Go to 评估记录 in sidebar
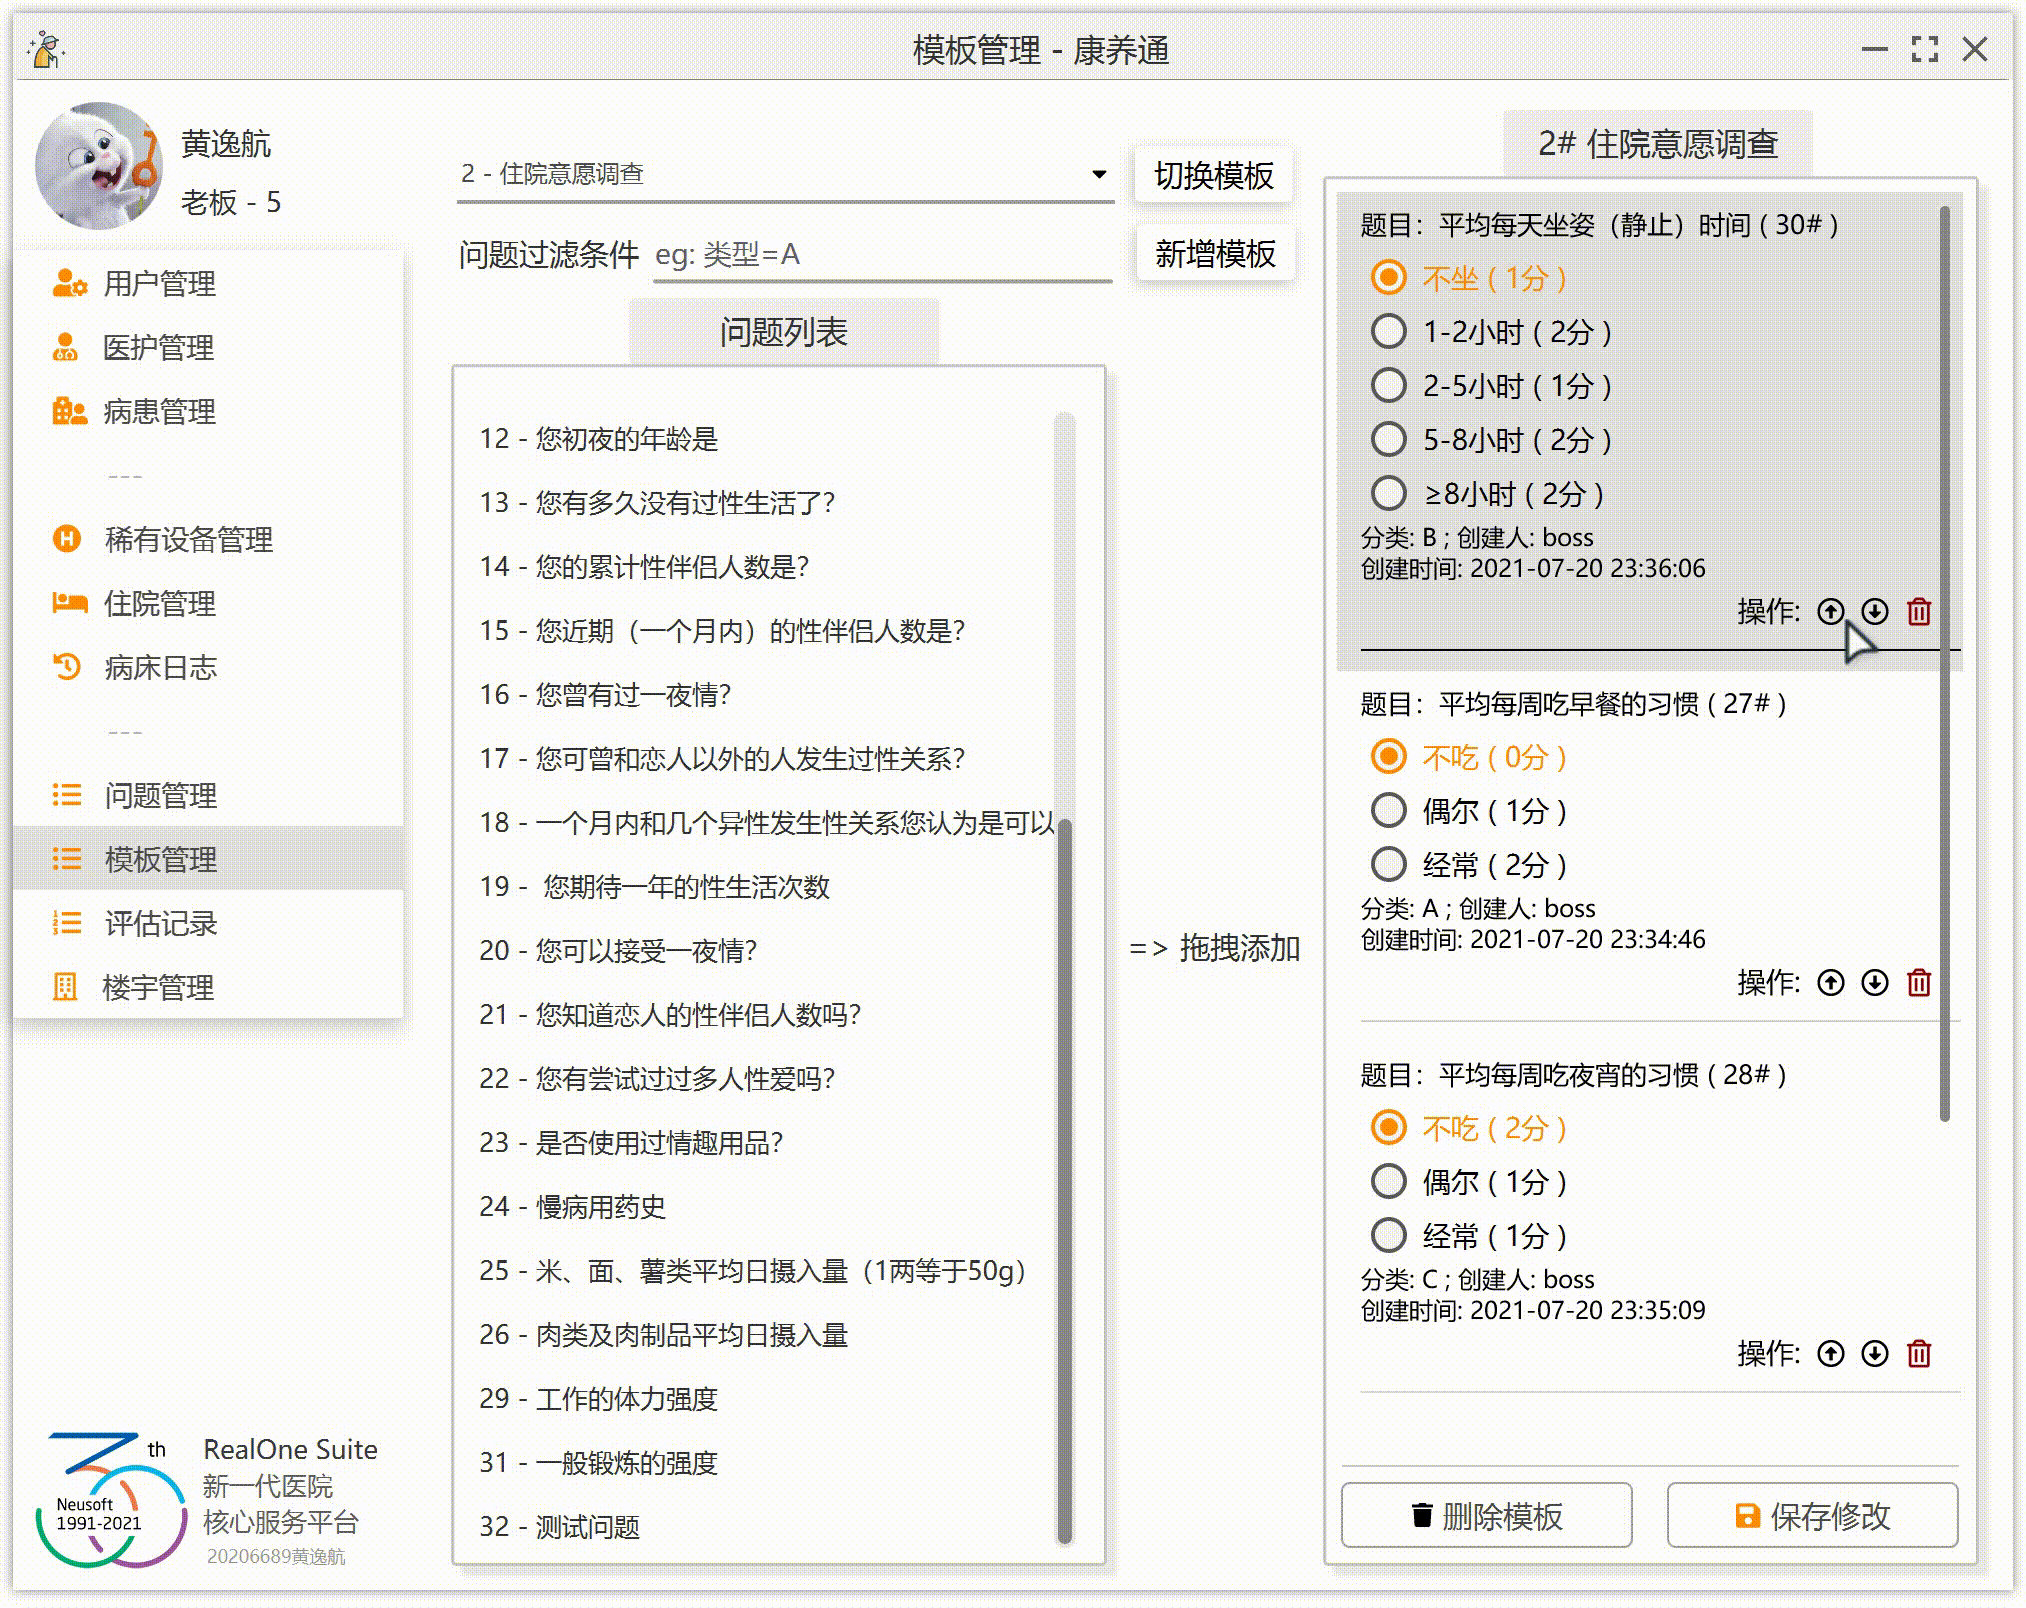The width and height of the screenshot is (2026, 1608). [x=160, y=924]
